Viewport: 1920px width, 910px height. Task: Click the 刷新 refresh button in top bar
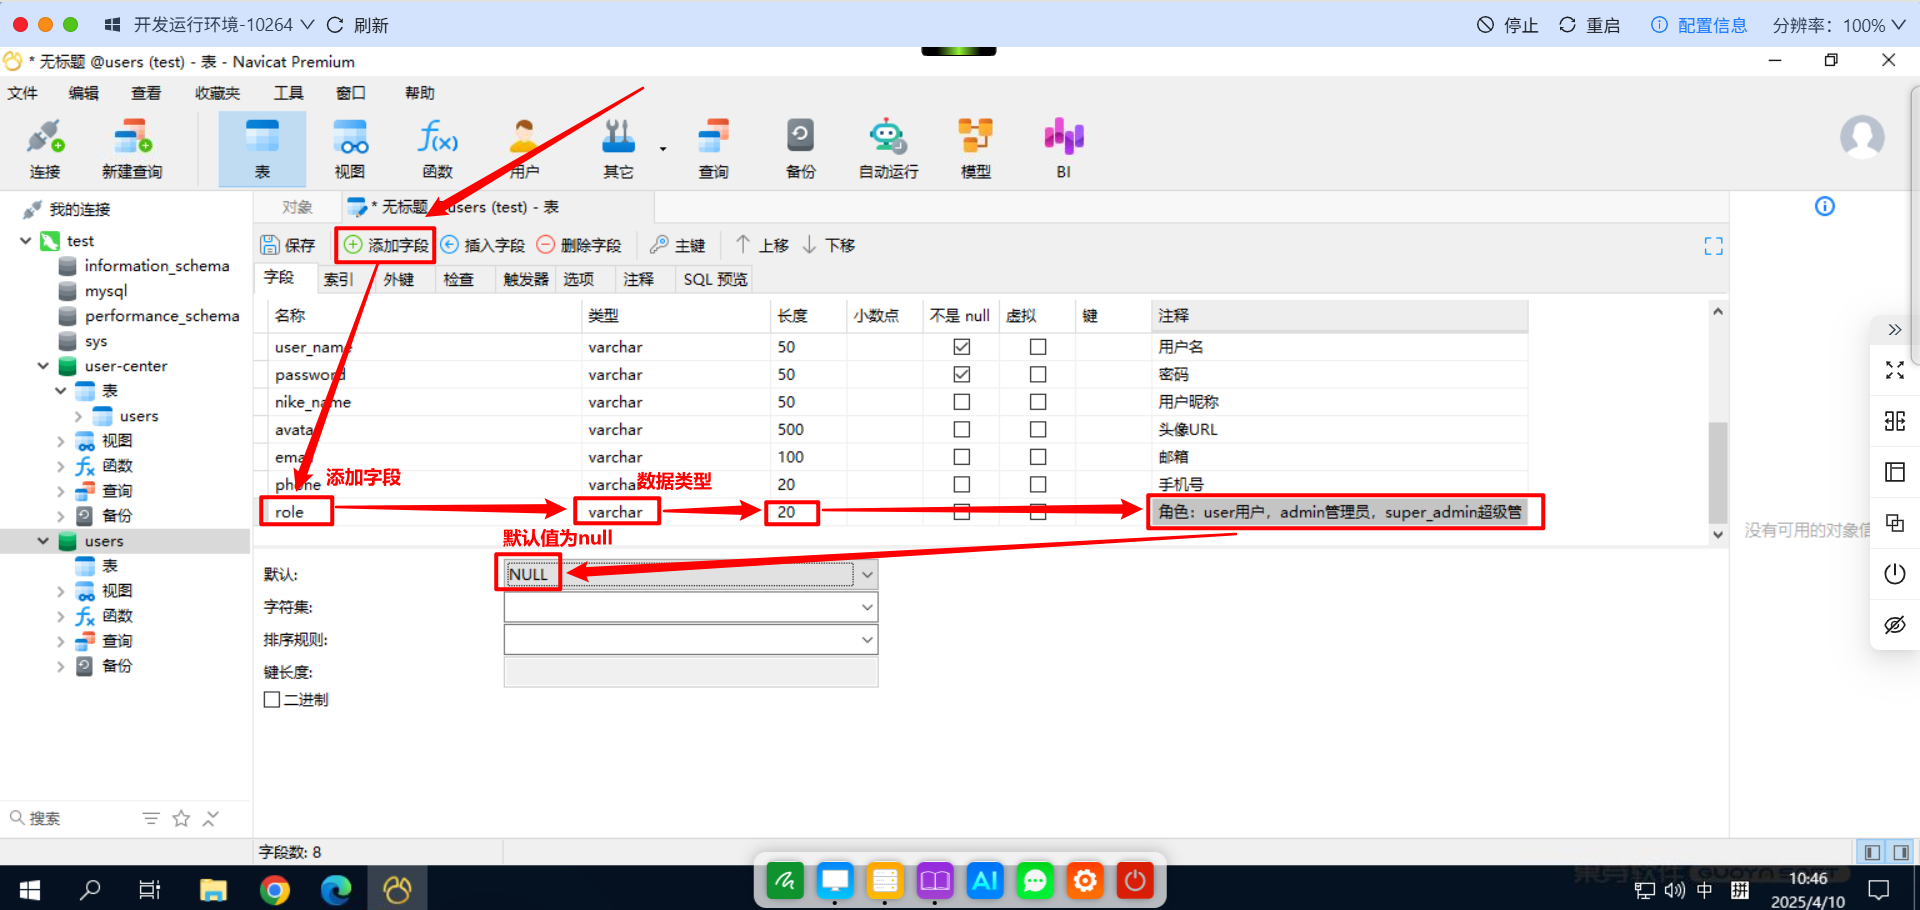[358, 25]
